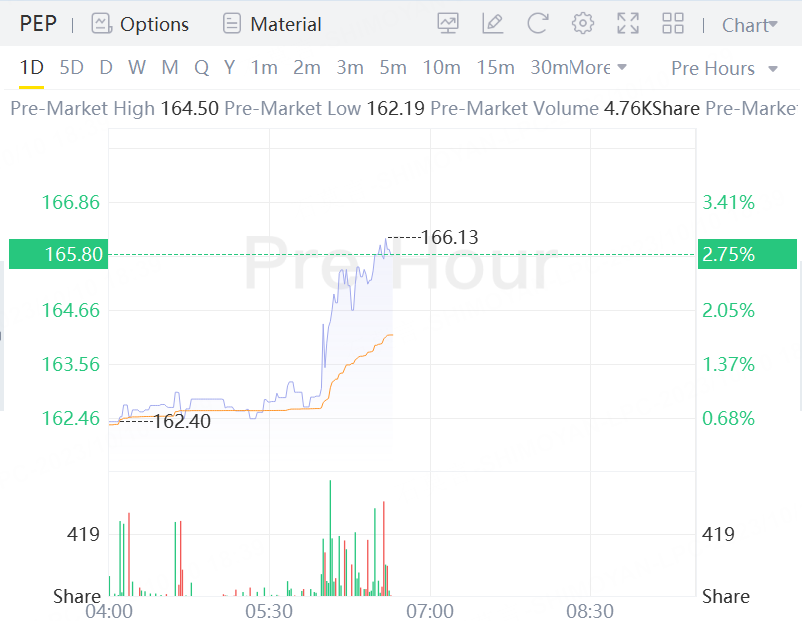Expand the More intervals dropdown

click(598, 68)
